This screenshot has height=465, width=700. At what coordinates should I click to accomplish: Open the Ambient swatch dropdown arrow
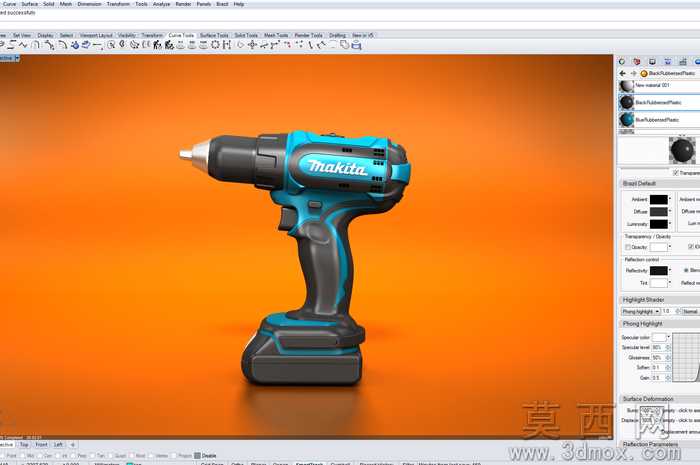click(x=670, y=199)
